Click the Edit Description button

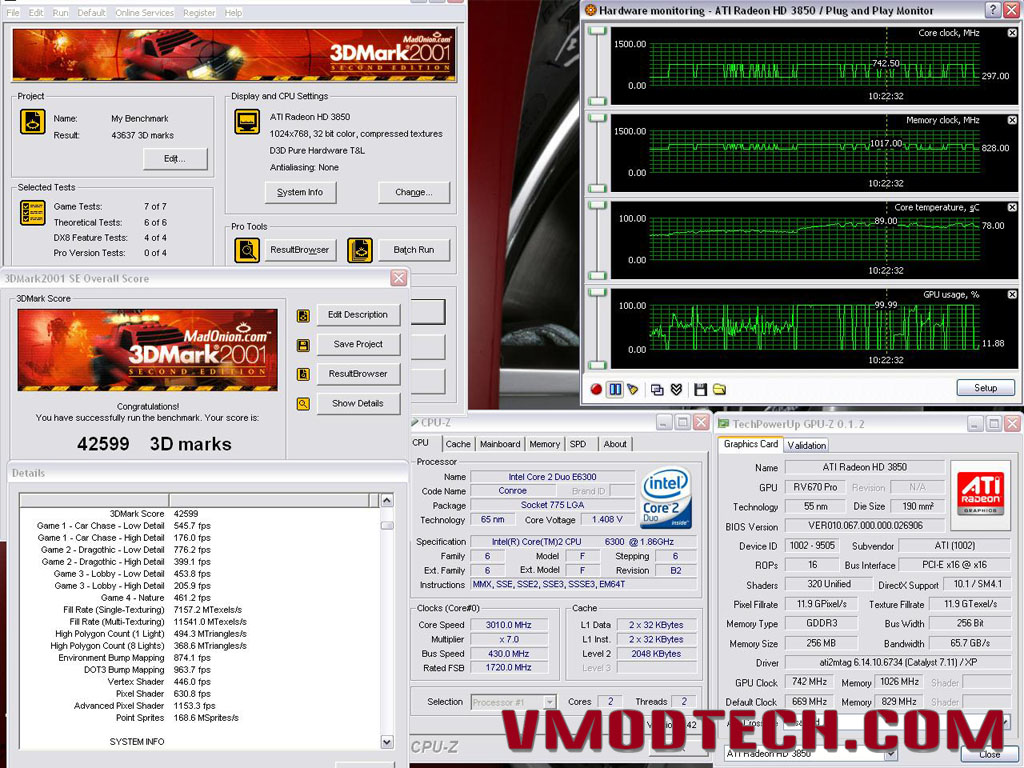coord(358,315)
